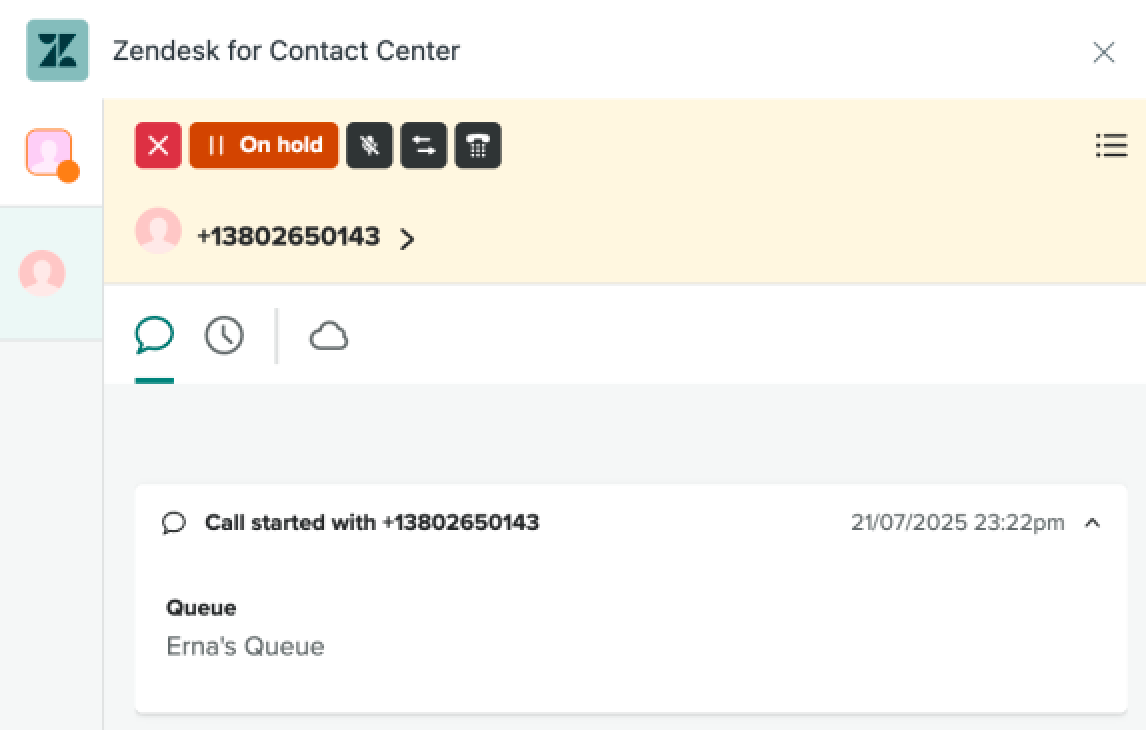Viewport: 1146px width, 730px height.
Task: Click the phone number +13802650143
Action: (288, 237)
